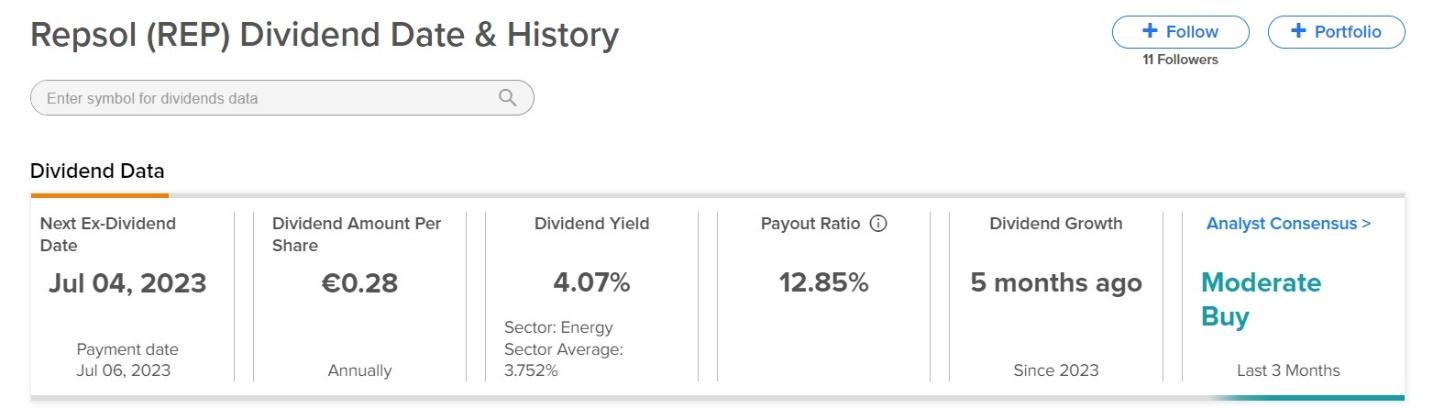Open the Analyst Consensus link
The width and height of the screenshot is (1433, 408).
click(x=1288, y=224)
